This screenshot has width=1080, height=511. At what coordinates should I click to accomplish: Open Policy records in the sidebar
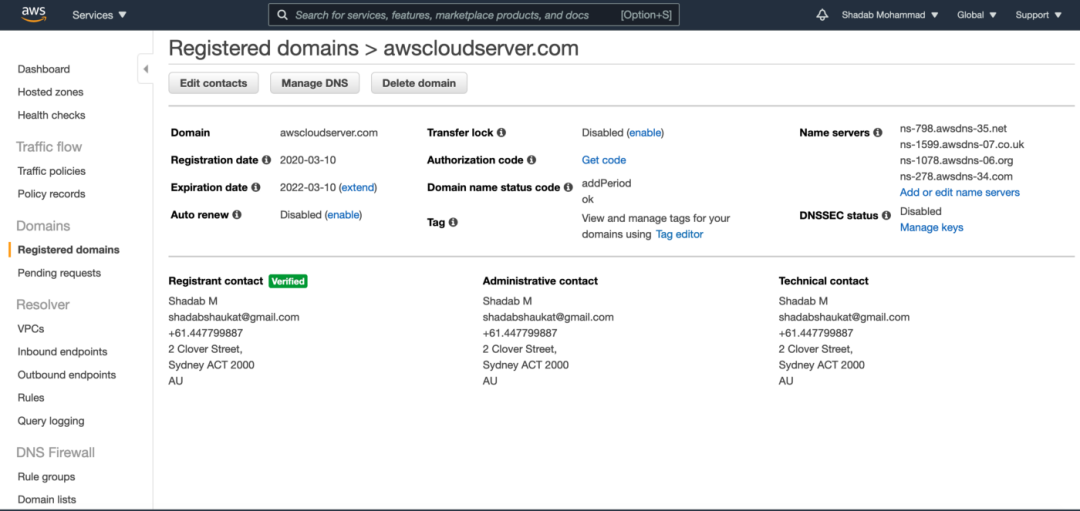52,194
